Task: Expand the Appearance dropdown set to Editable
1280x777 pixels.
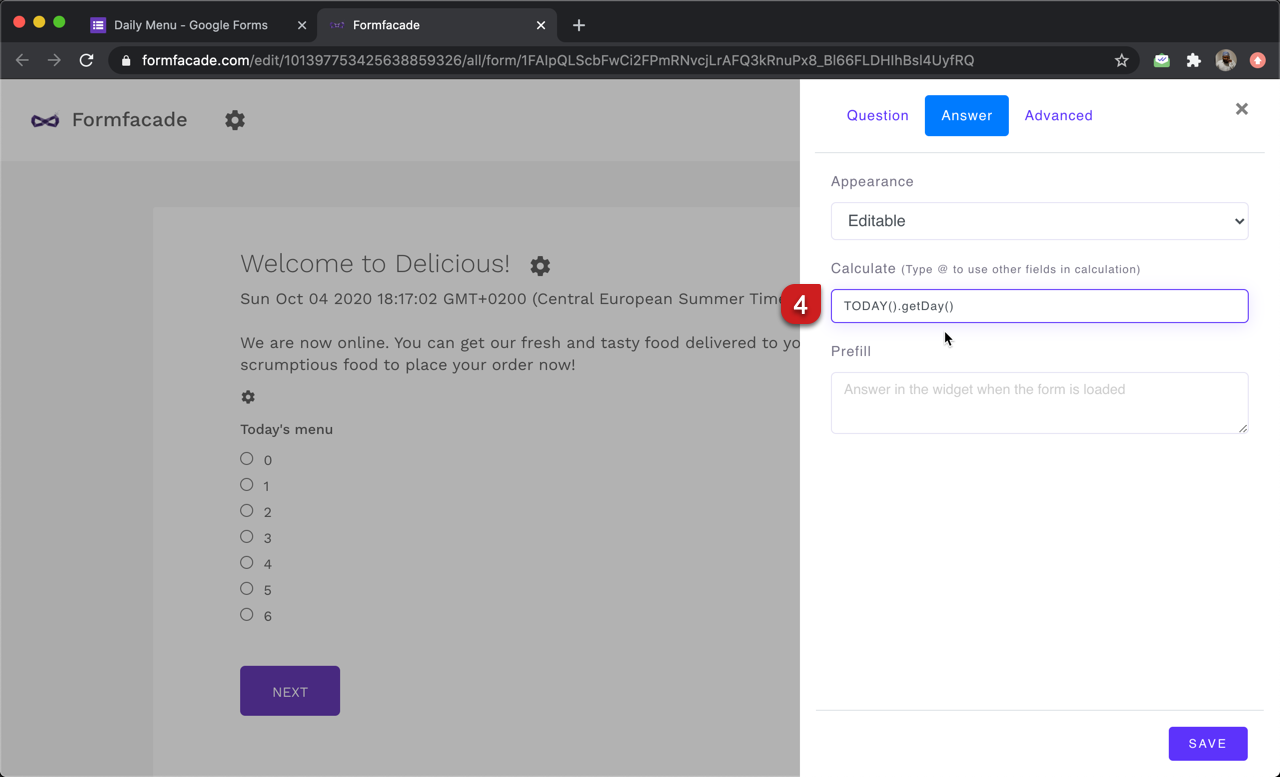Action: click(x=1039, y=221)
